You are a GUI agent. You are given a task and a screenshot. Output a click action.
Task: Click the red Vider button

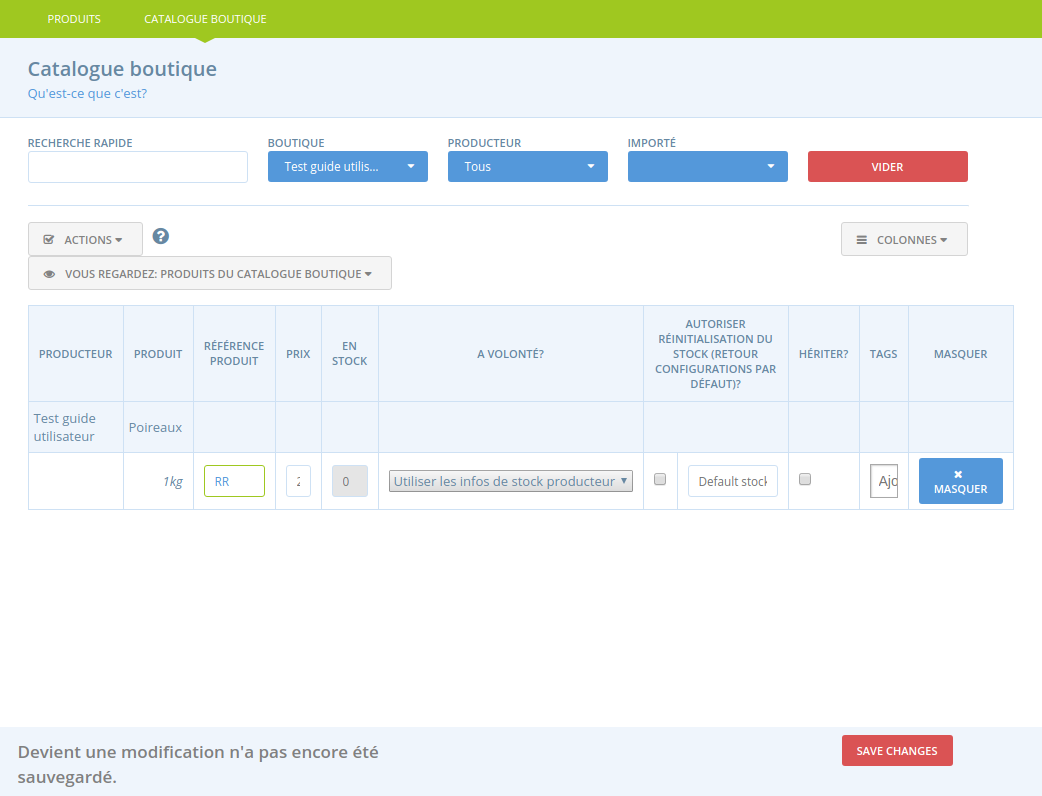point(888,166)
